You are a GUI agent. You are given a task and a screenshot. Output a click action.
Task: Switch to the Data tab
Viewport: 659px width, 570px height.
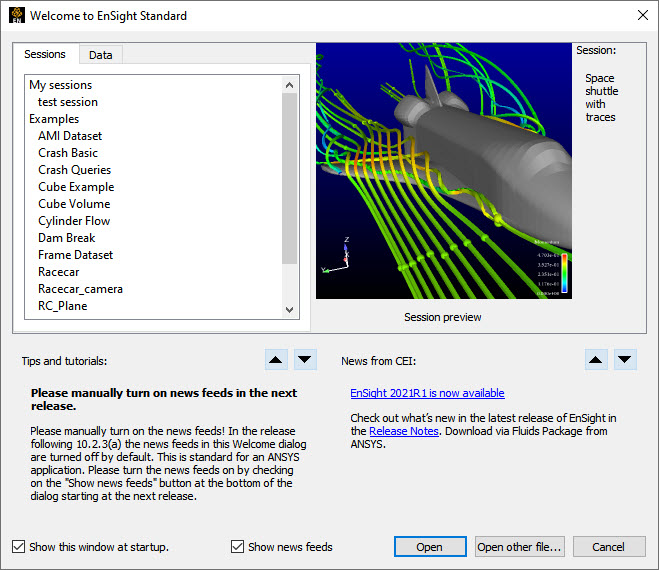(x=101, y=55)
